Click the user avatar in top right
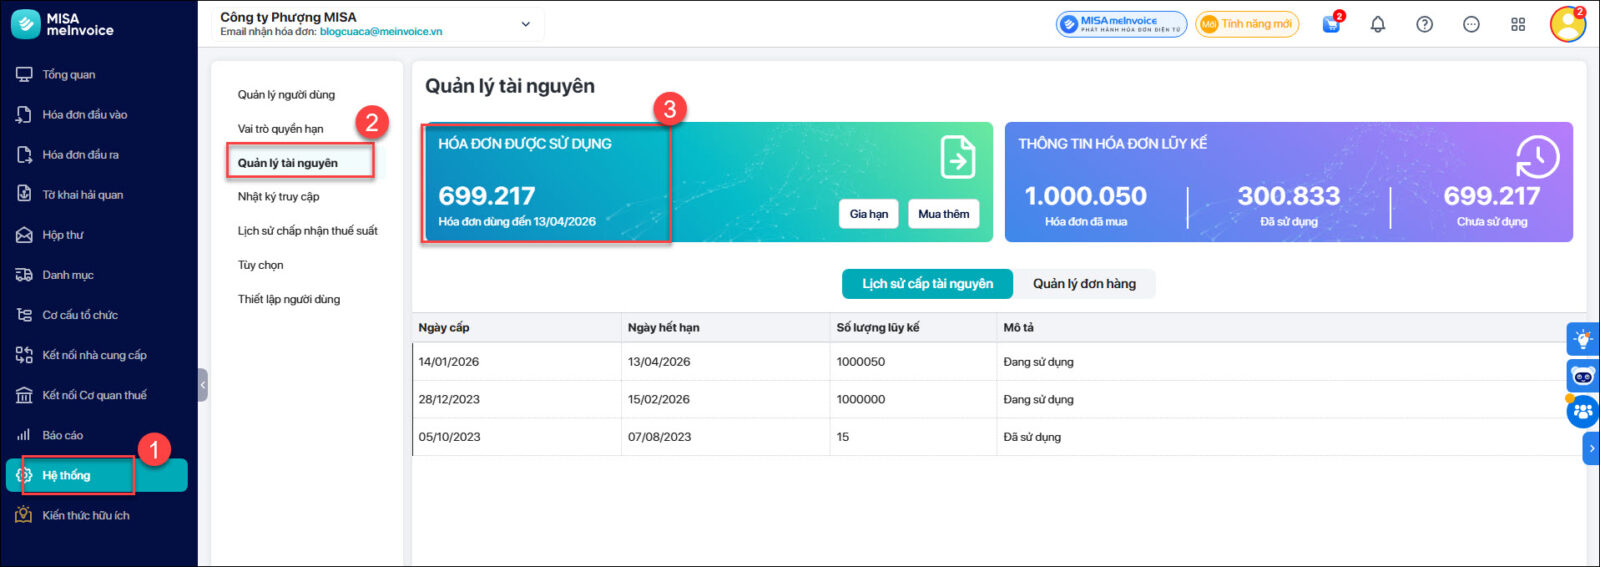1600x567 pixels. coord(1567,24)
